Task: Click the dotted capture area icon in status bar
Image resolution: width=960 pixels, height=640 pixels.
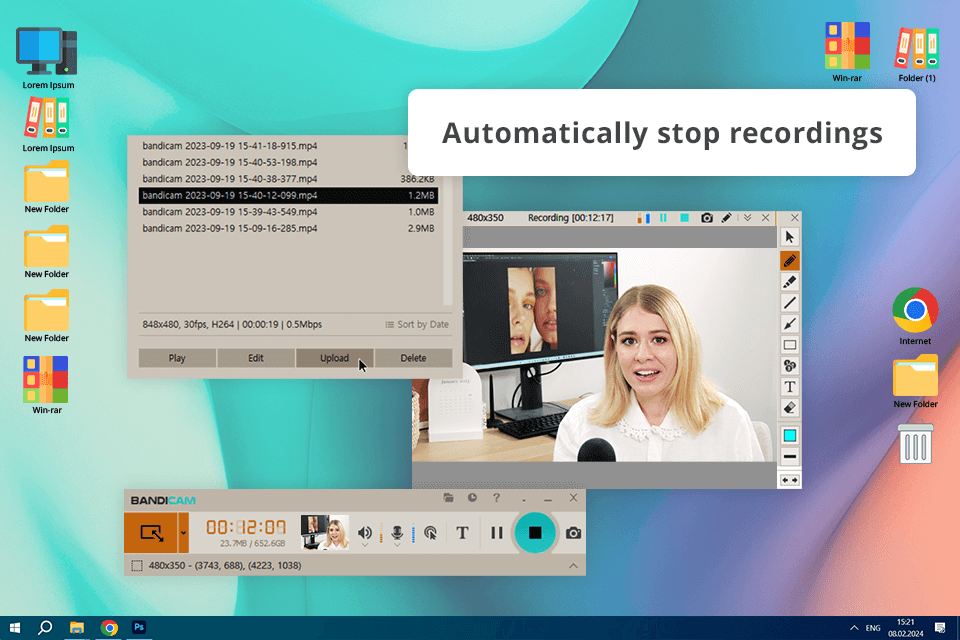Action: (137, 565)
